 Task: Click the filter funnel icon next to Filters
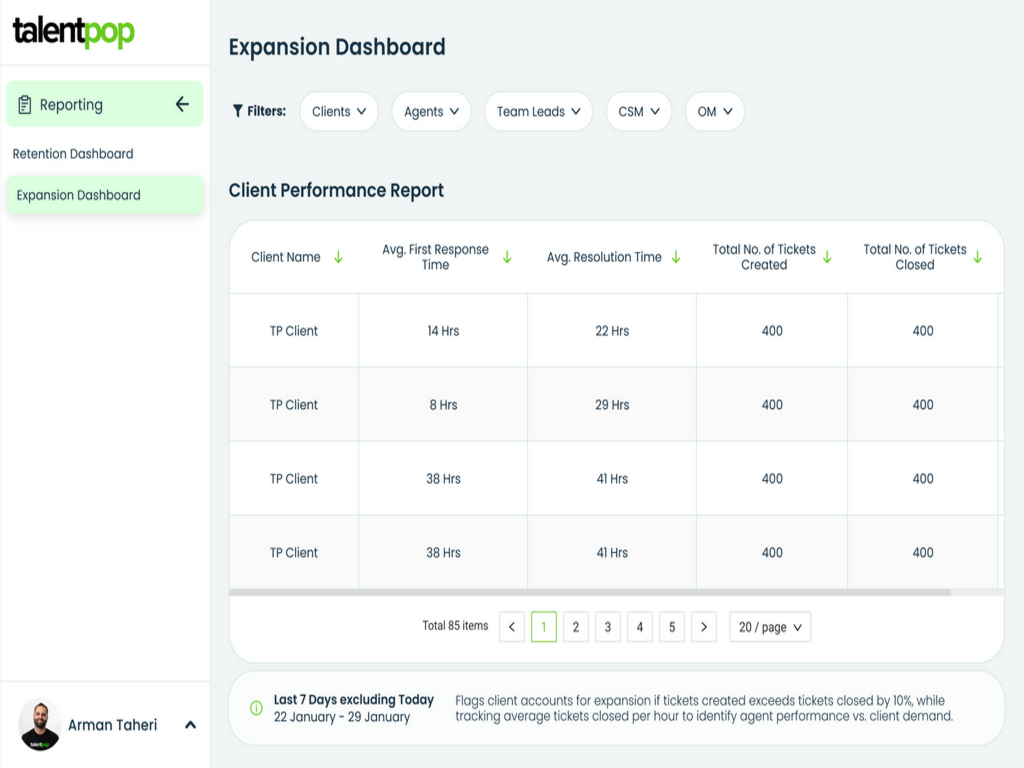(x=238, y=111)
